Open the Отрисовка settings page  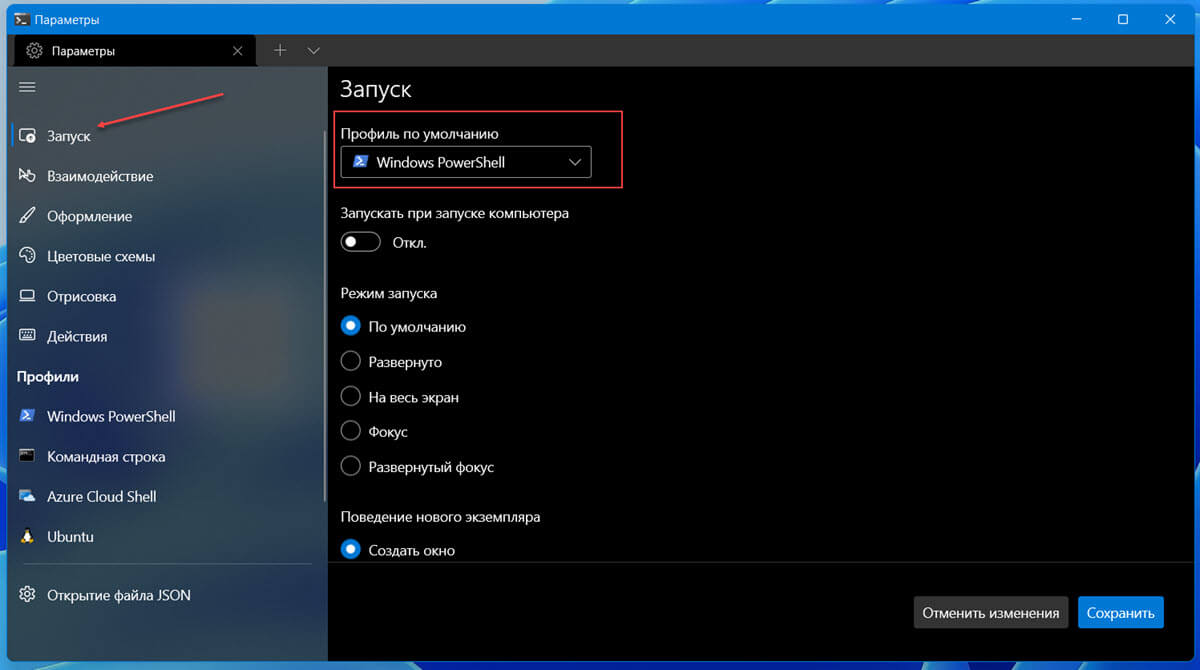point(168,296)
